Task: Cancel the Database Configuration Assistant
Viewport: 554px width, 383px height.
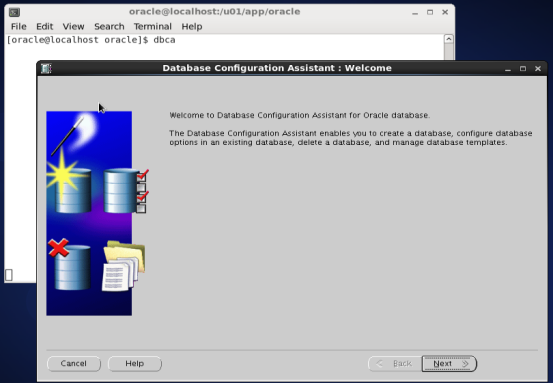Action: pos(73,364)
